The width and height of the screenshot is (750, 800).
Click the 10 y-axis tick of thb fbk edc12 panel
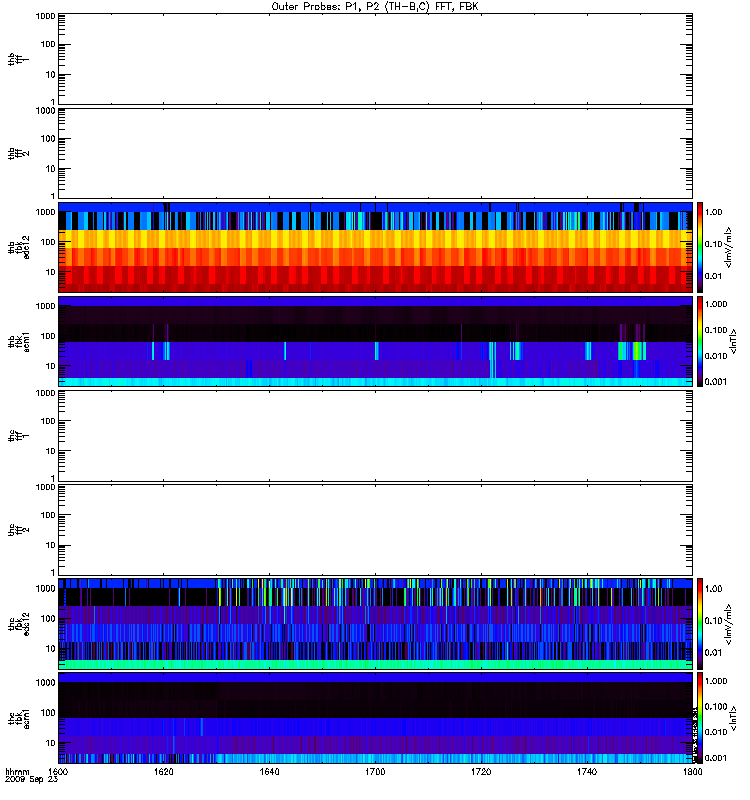(51, 272)
